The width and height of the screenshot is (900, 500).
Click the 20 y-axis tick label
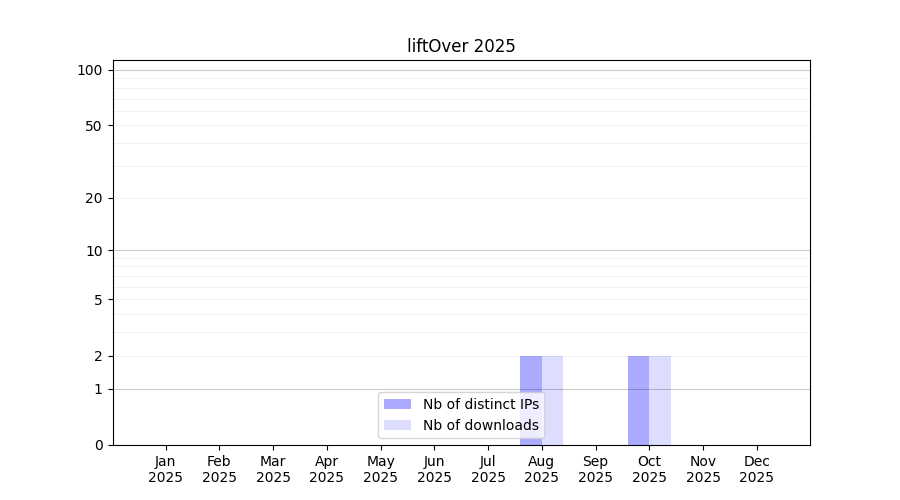[x=94, y=199]
